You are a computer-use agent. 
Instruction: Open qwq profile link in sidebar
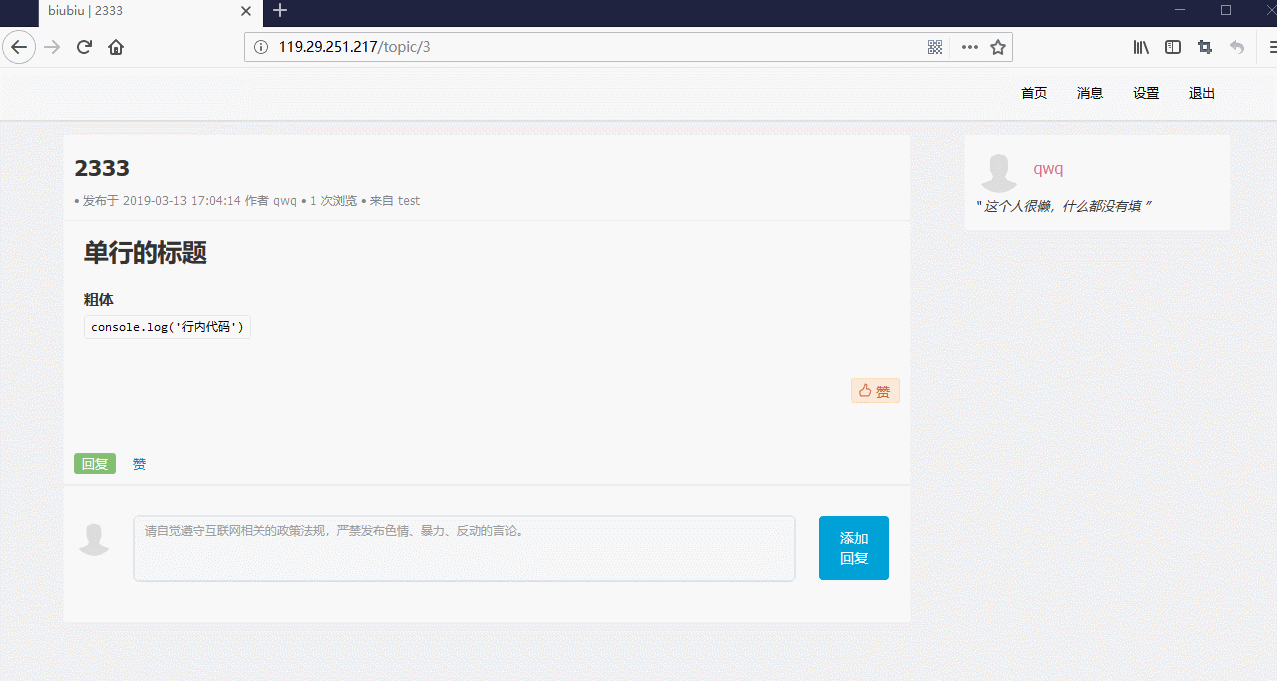coord(1048,169)
